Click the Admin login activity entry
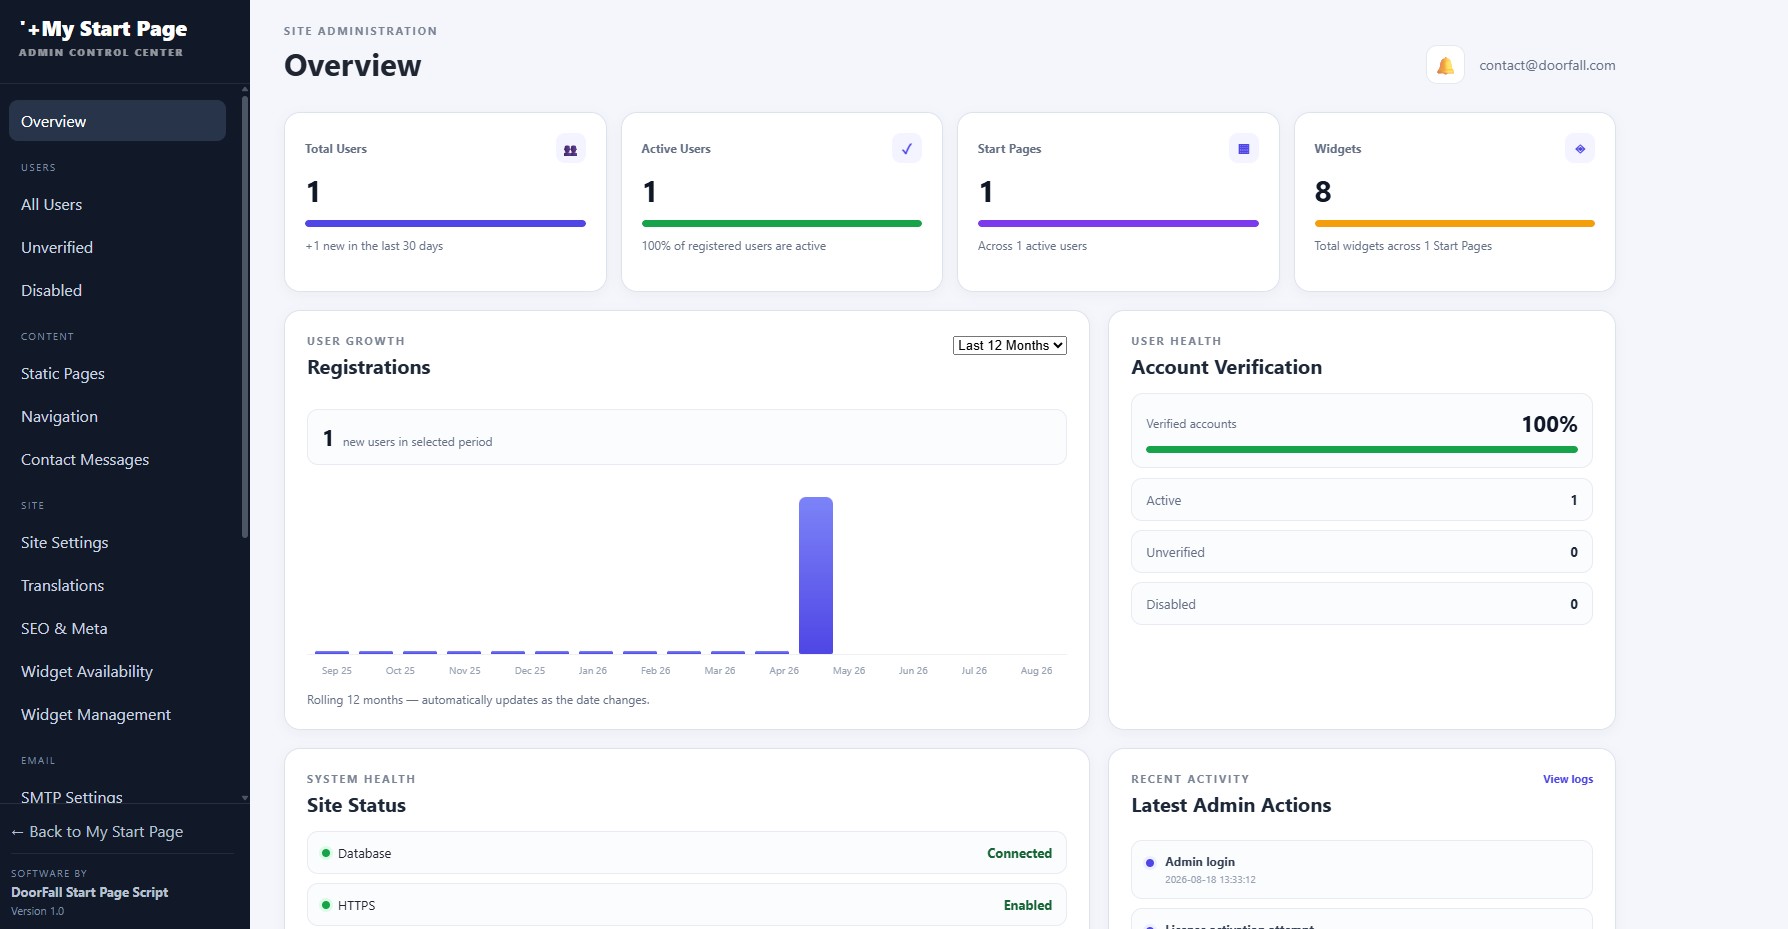Screen dimensions: 1788x929 pyautogui.click(x=1362, y=869)
